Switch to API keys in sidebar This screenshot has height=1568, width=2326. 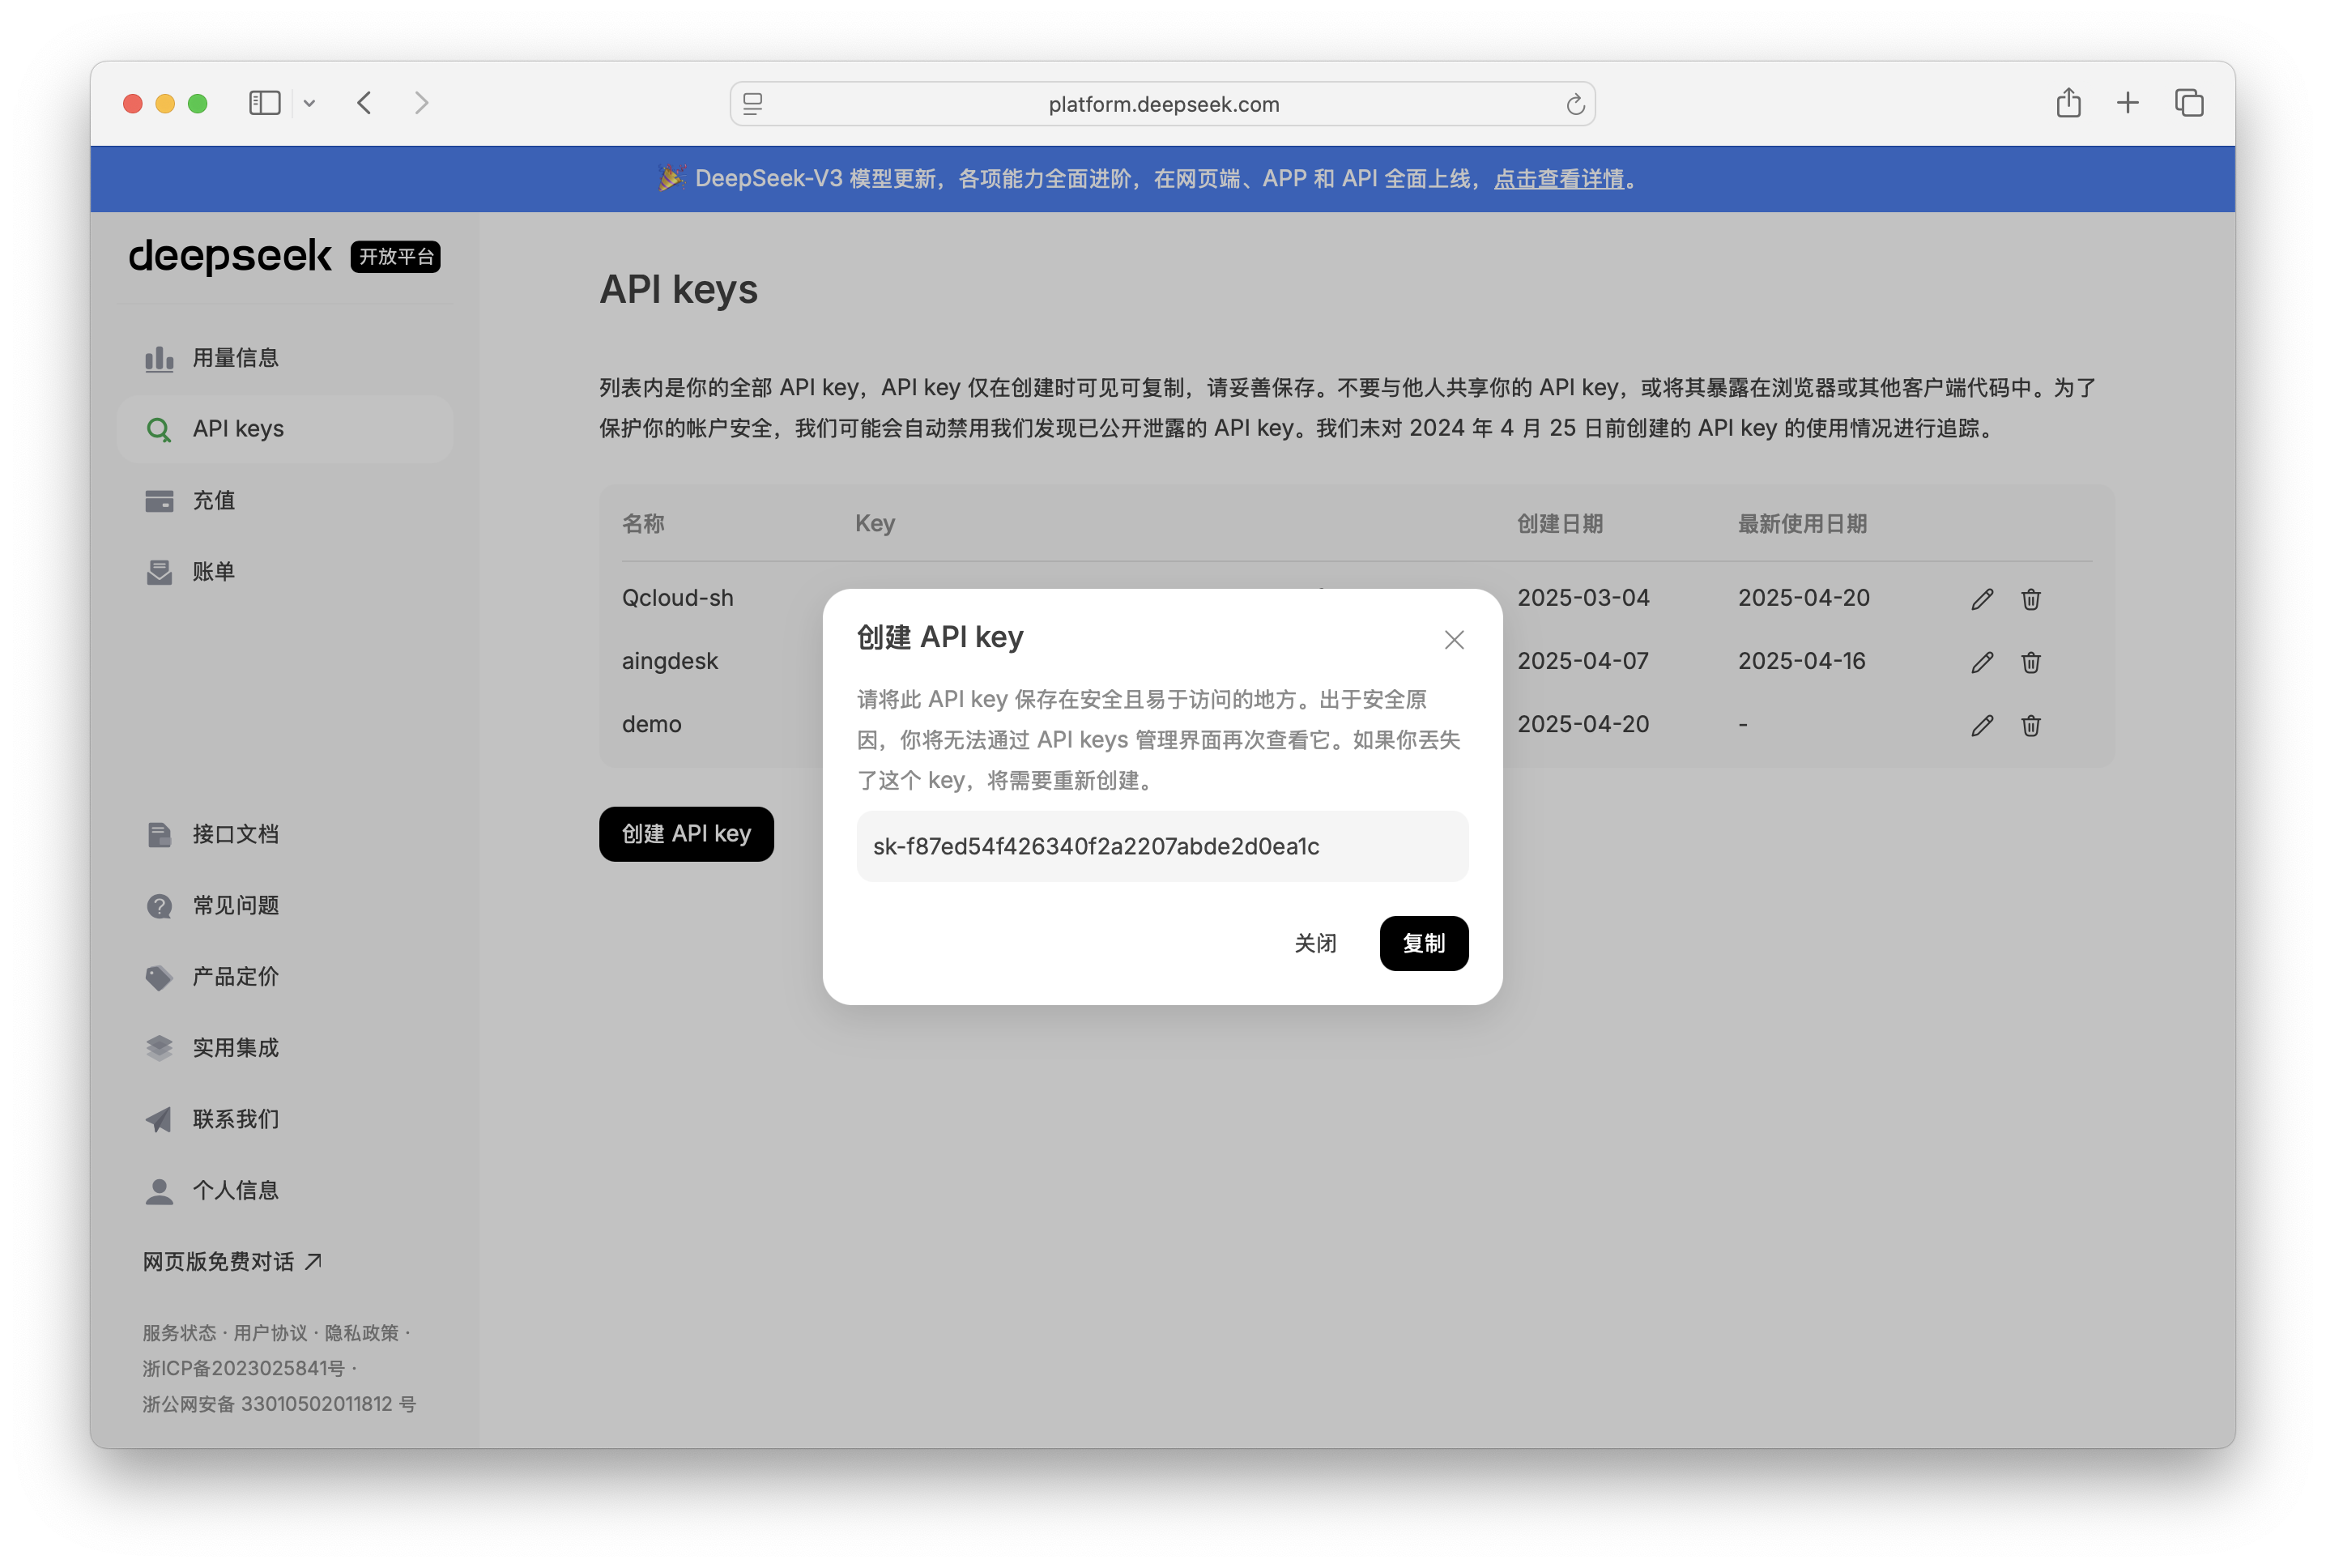(x=239, y=428)
